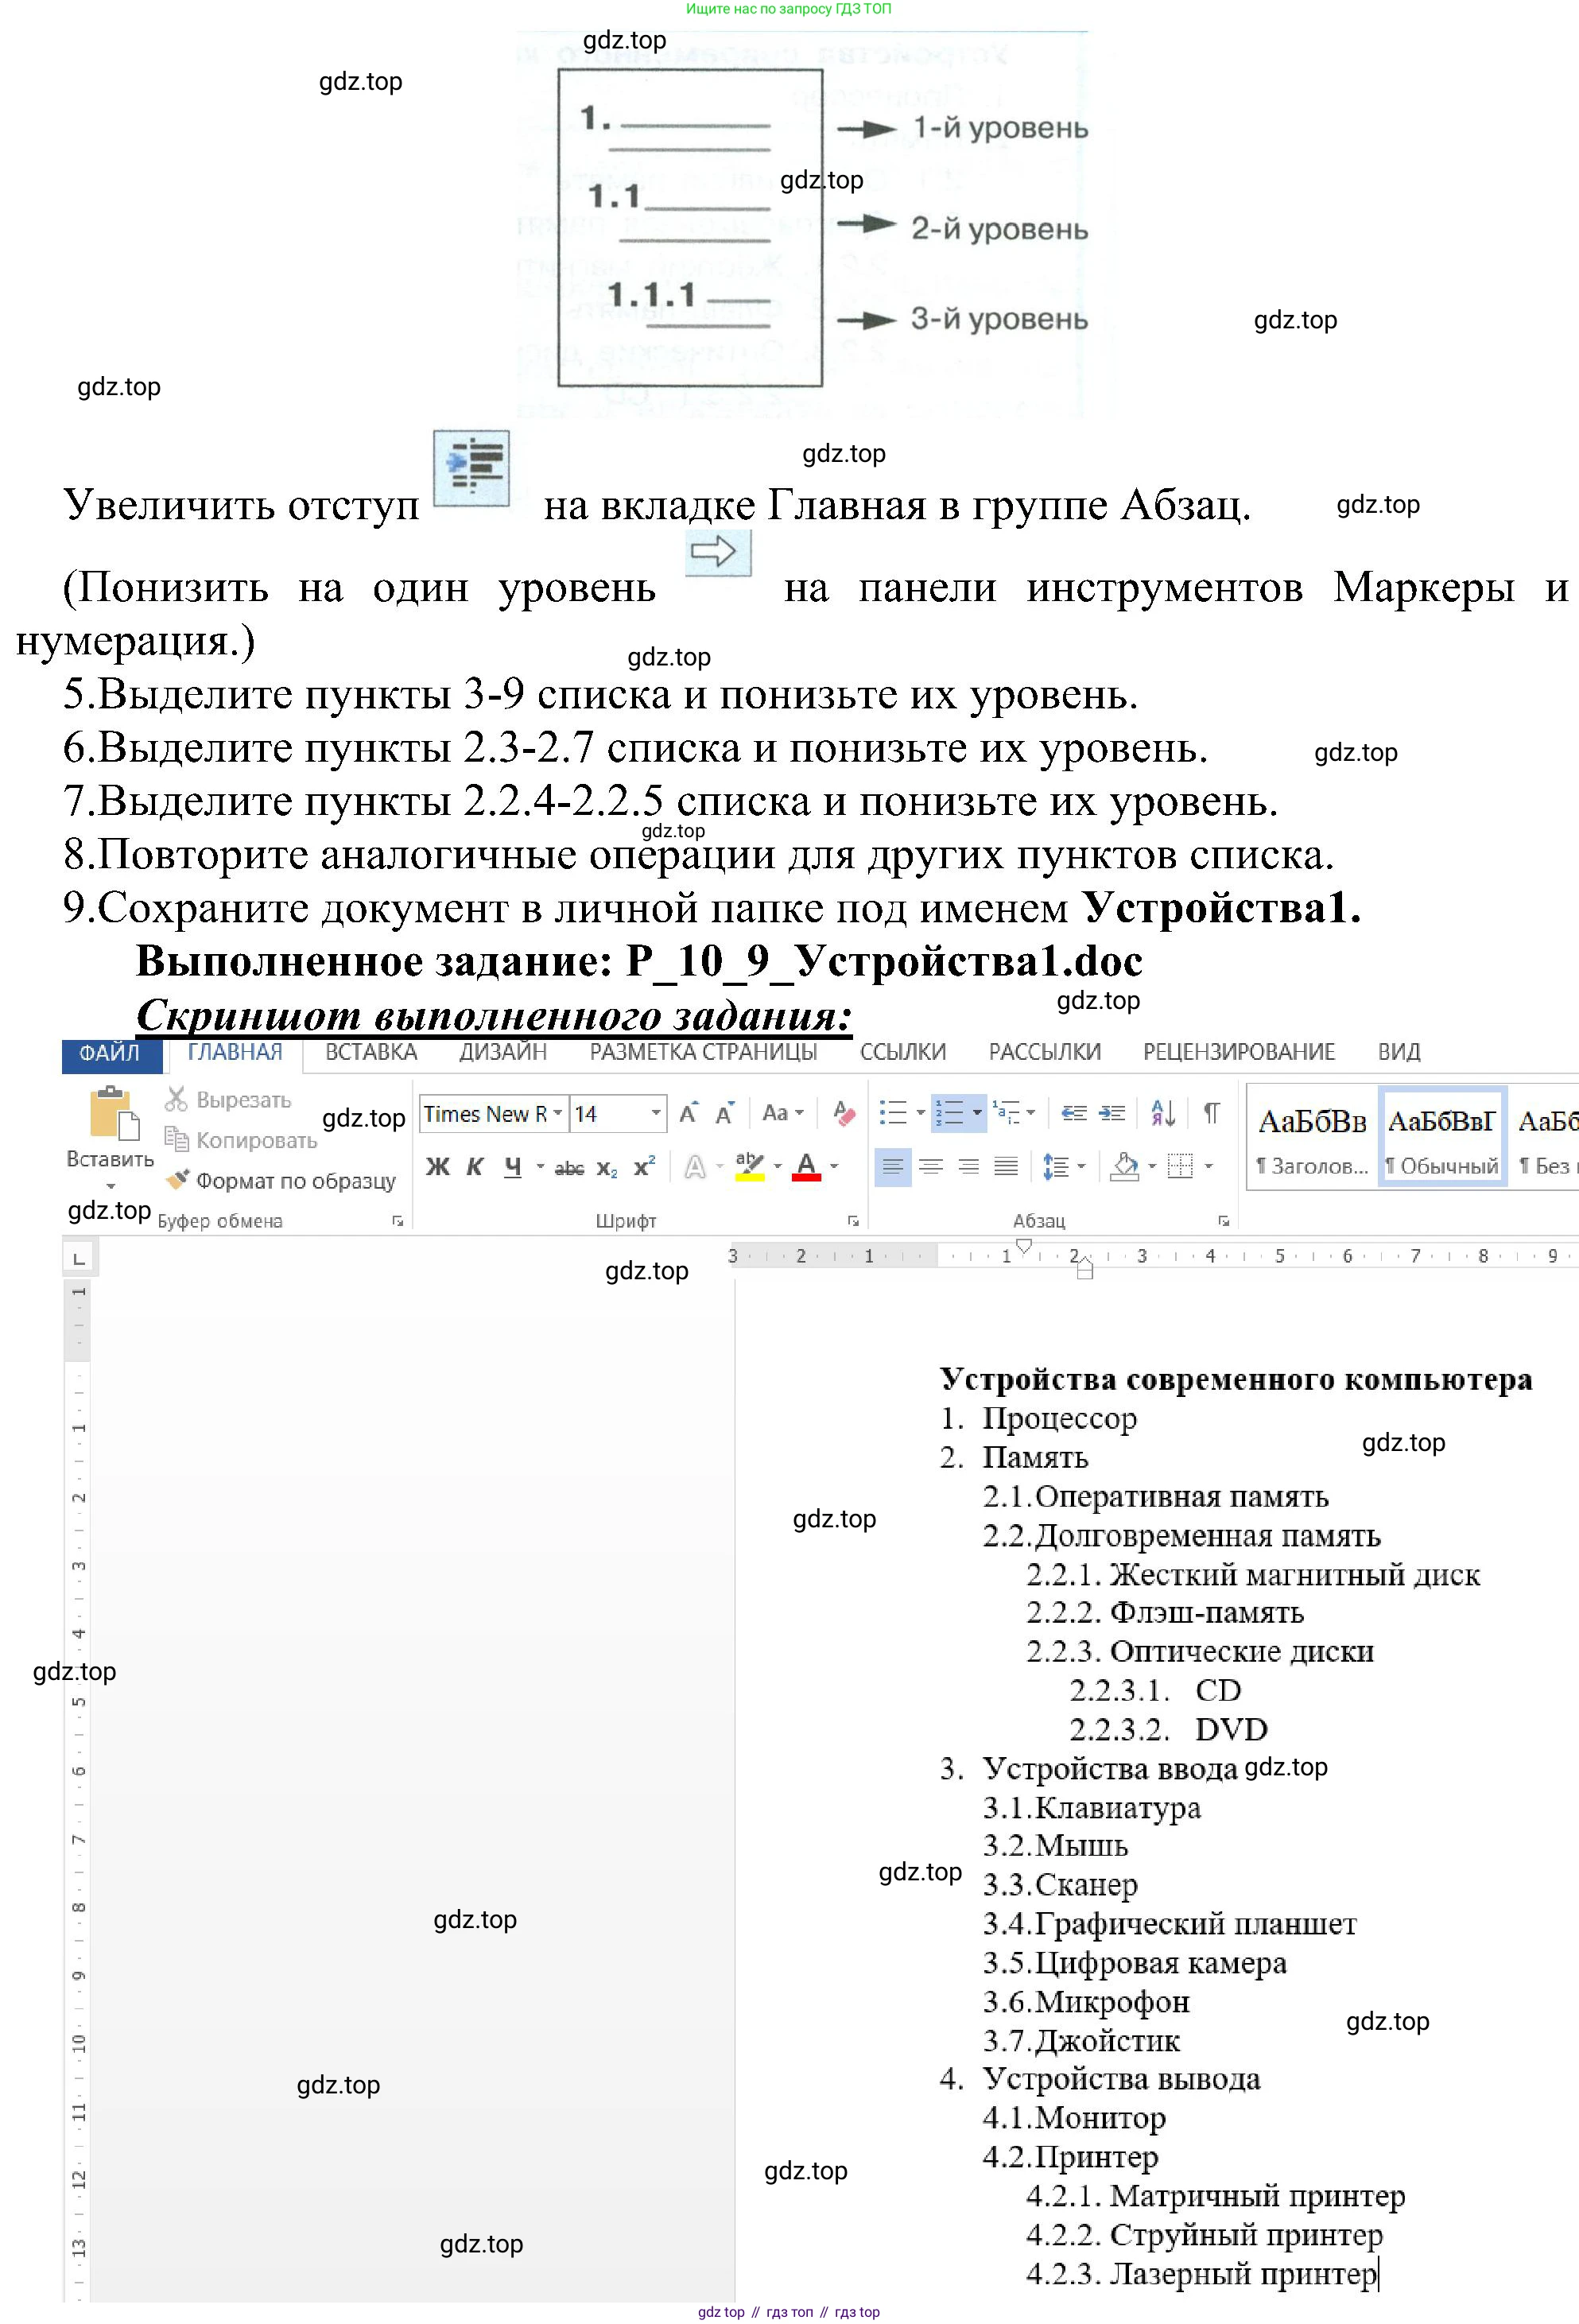Click the Copy (Копировать) icon
The width and height of the screenshot is (1579, 2324).
(x=176, y=1139)
